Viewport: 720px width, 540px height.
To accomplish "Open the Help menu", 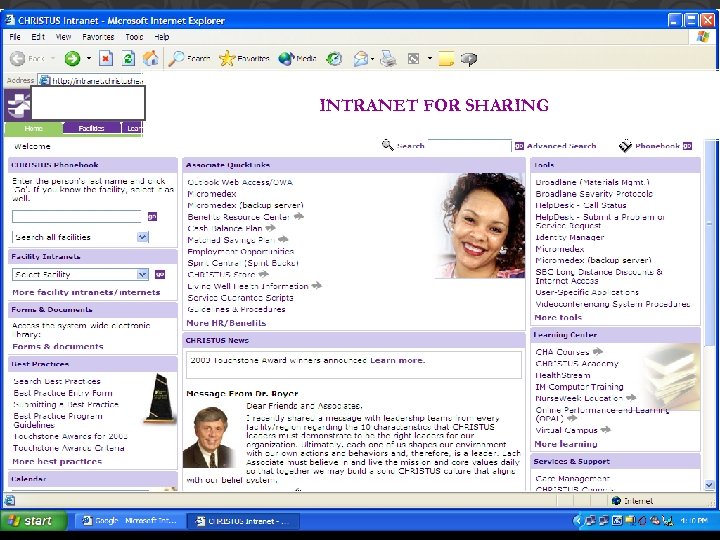I will click(x=162, y=37).
